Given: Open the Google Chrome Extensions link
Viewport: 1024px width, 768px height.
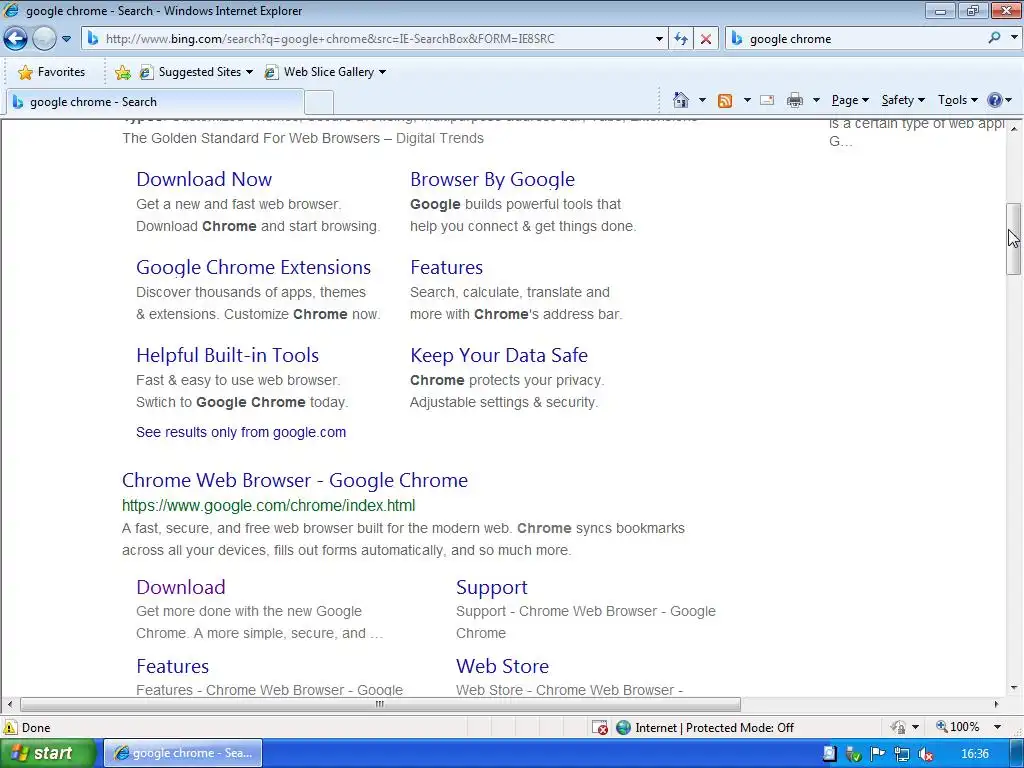Looking at the screenshot, I should click(253, 268).
